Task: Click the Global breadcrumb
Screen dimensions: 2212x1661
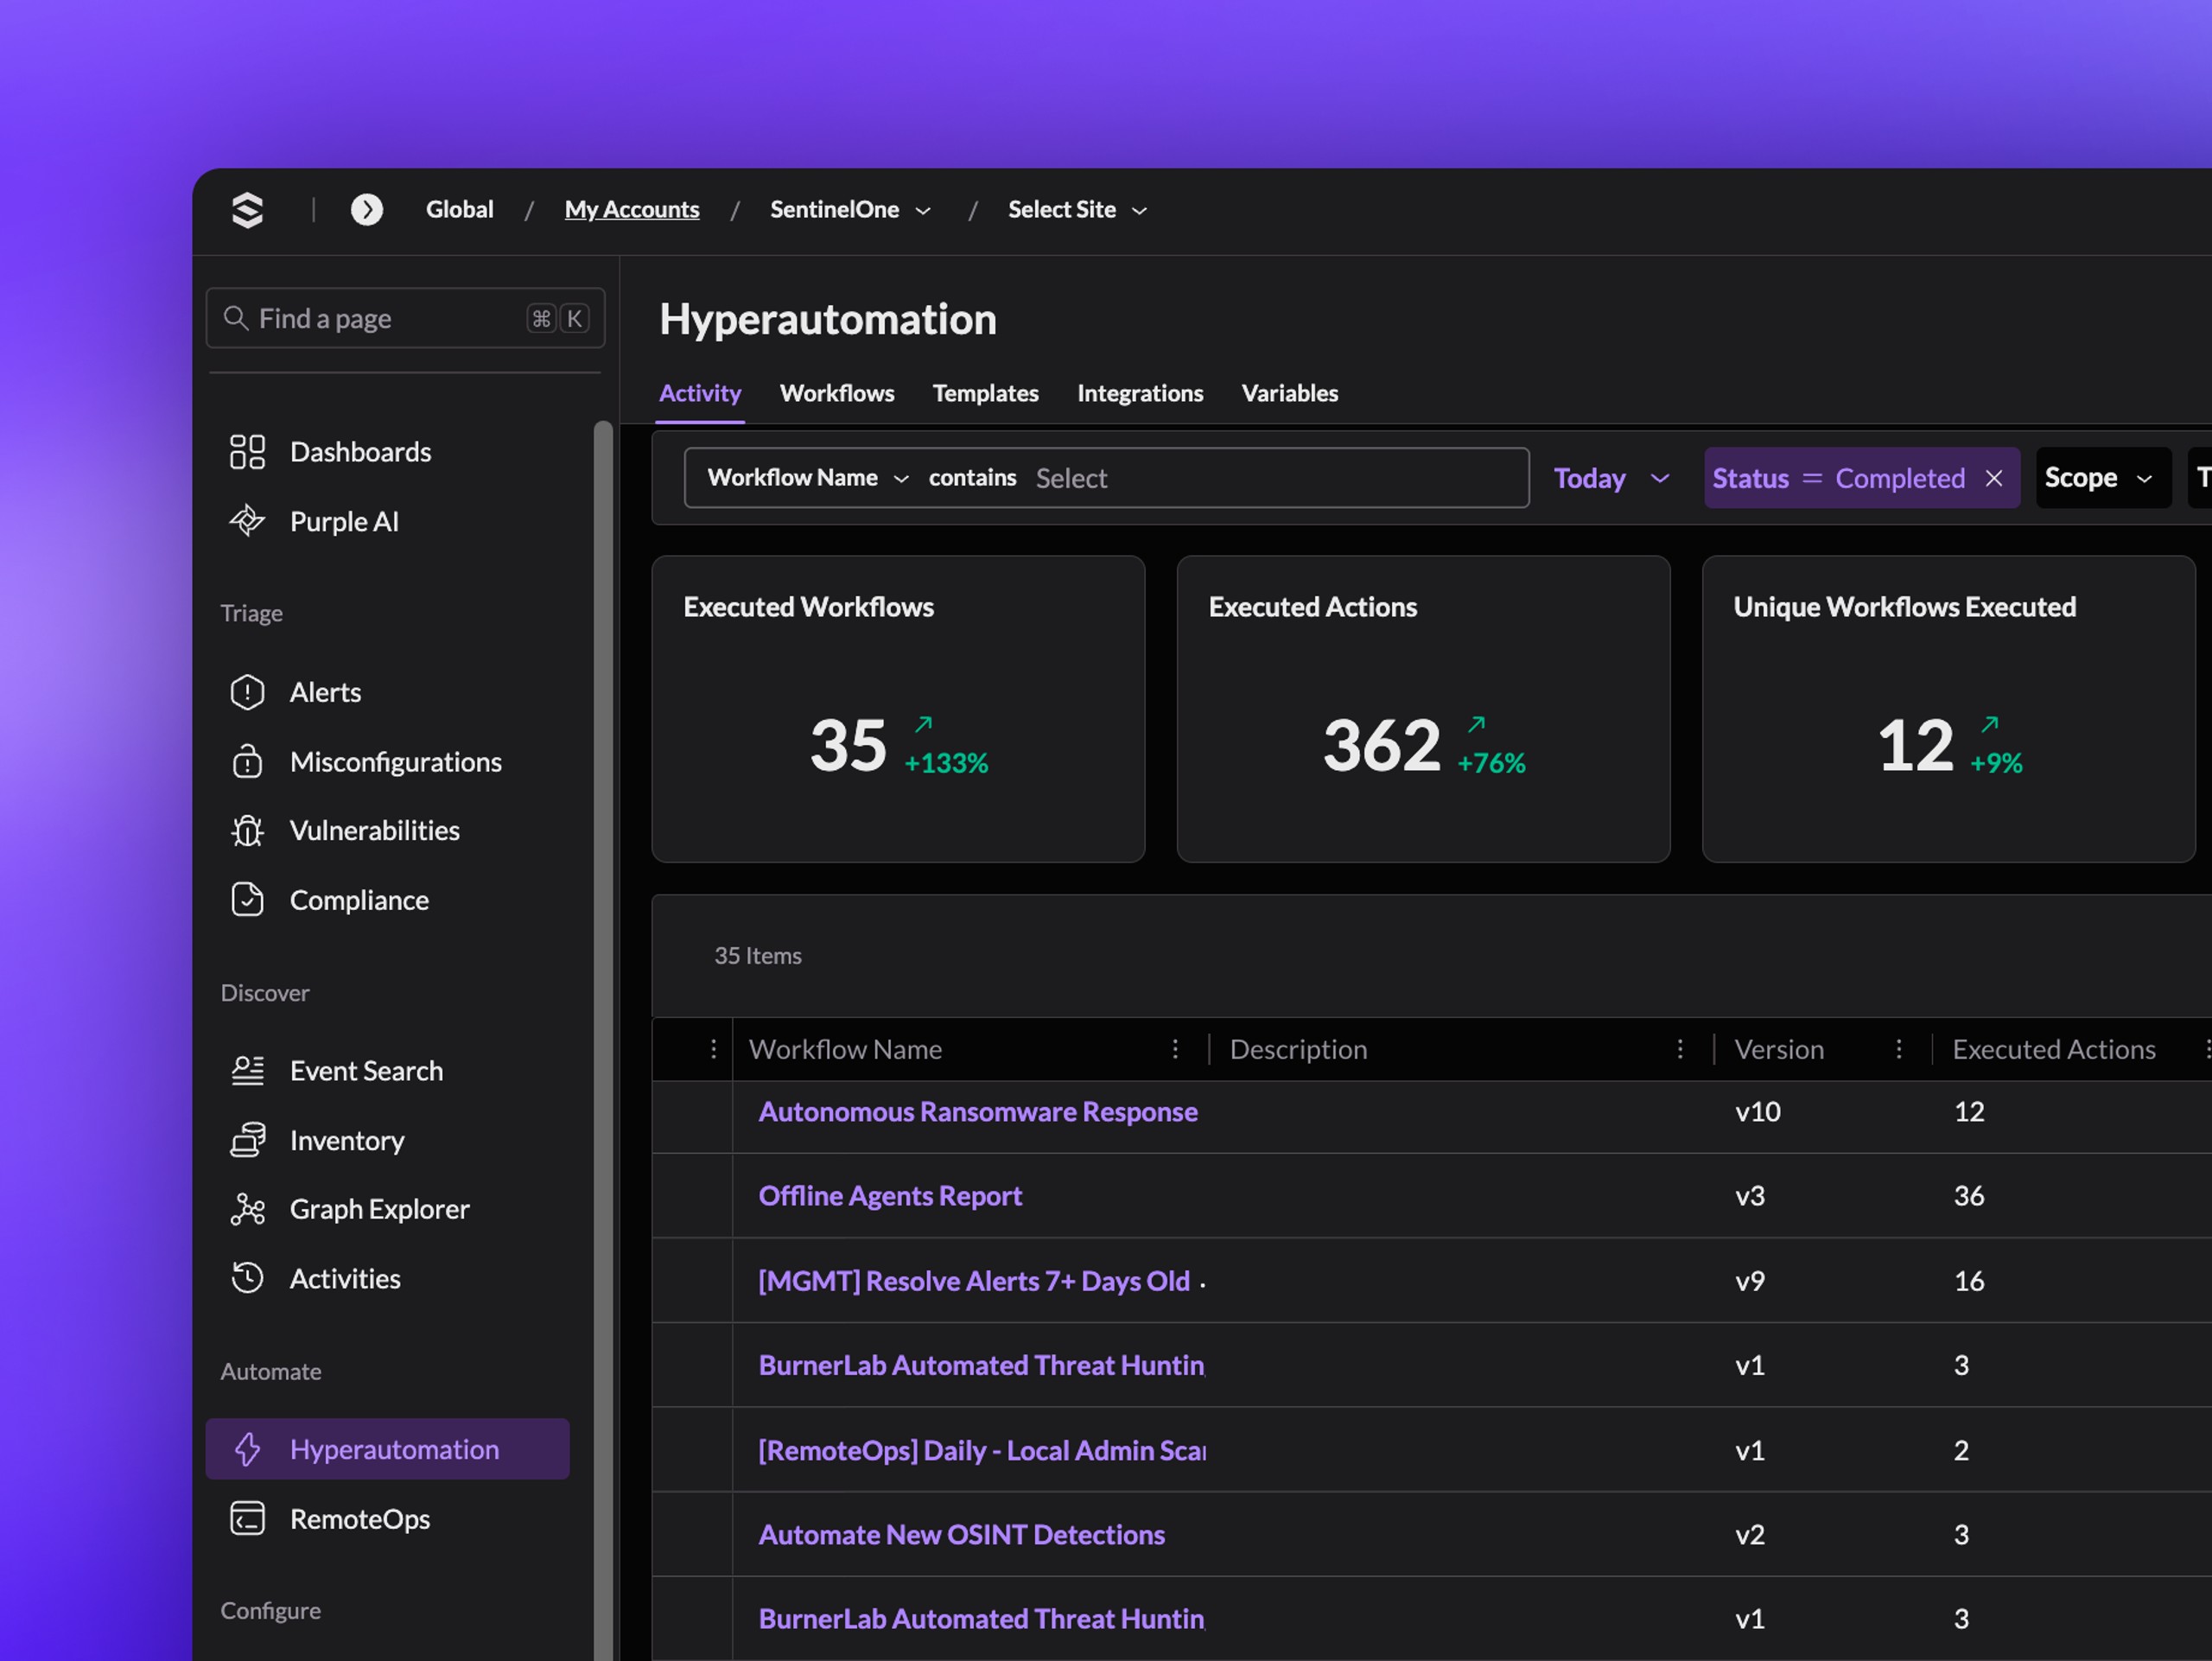Action: [x=459, y=209]
